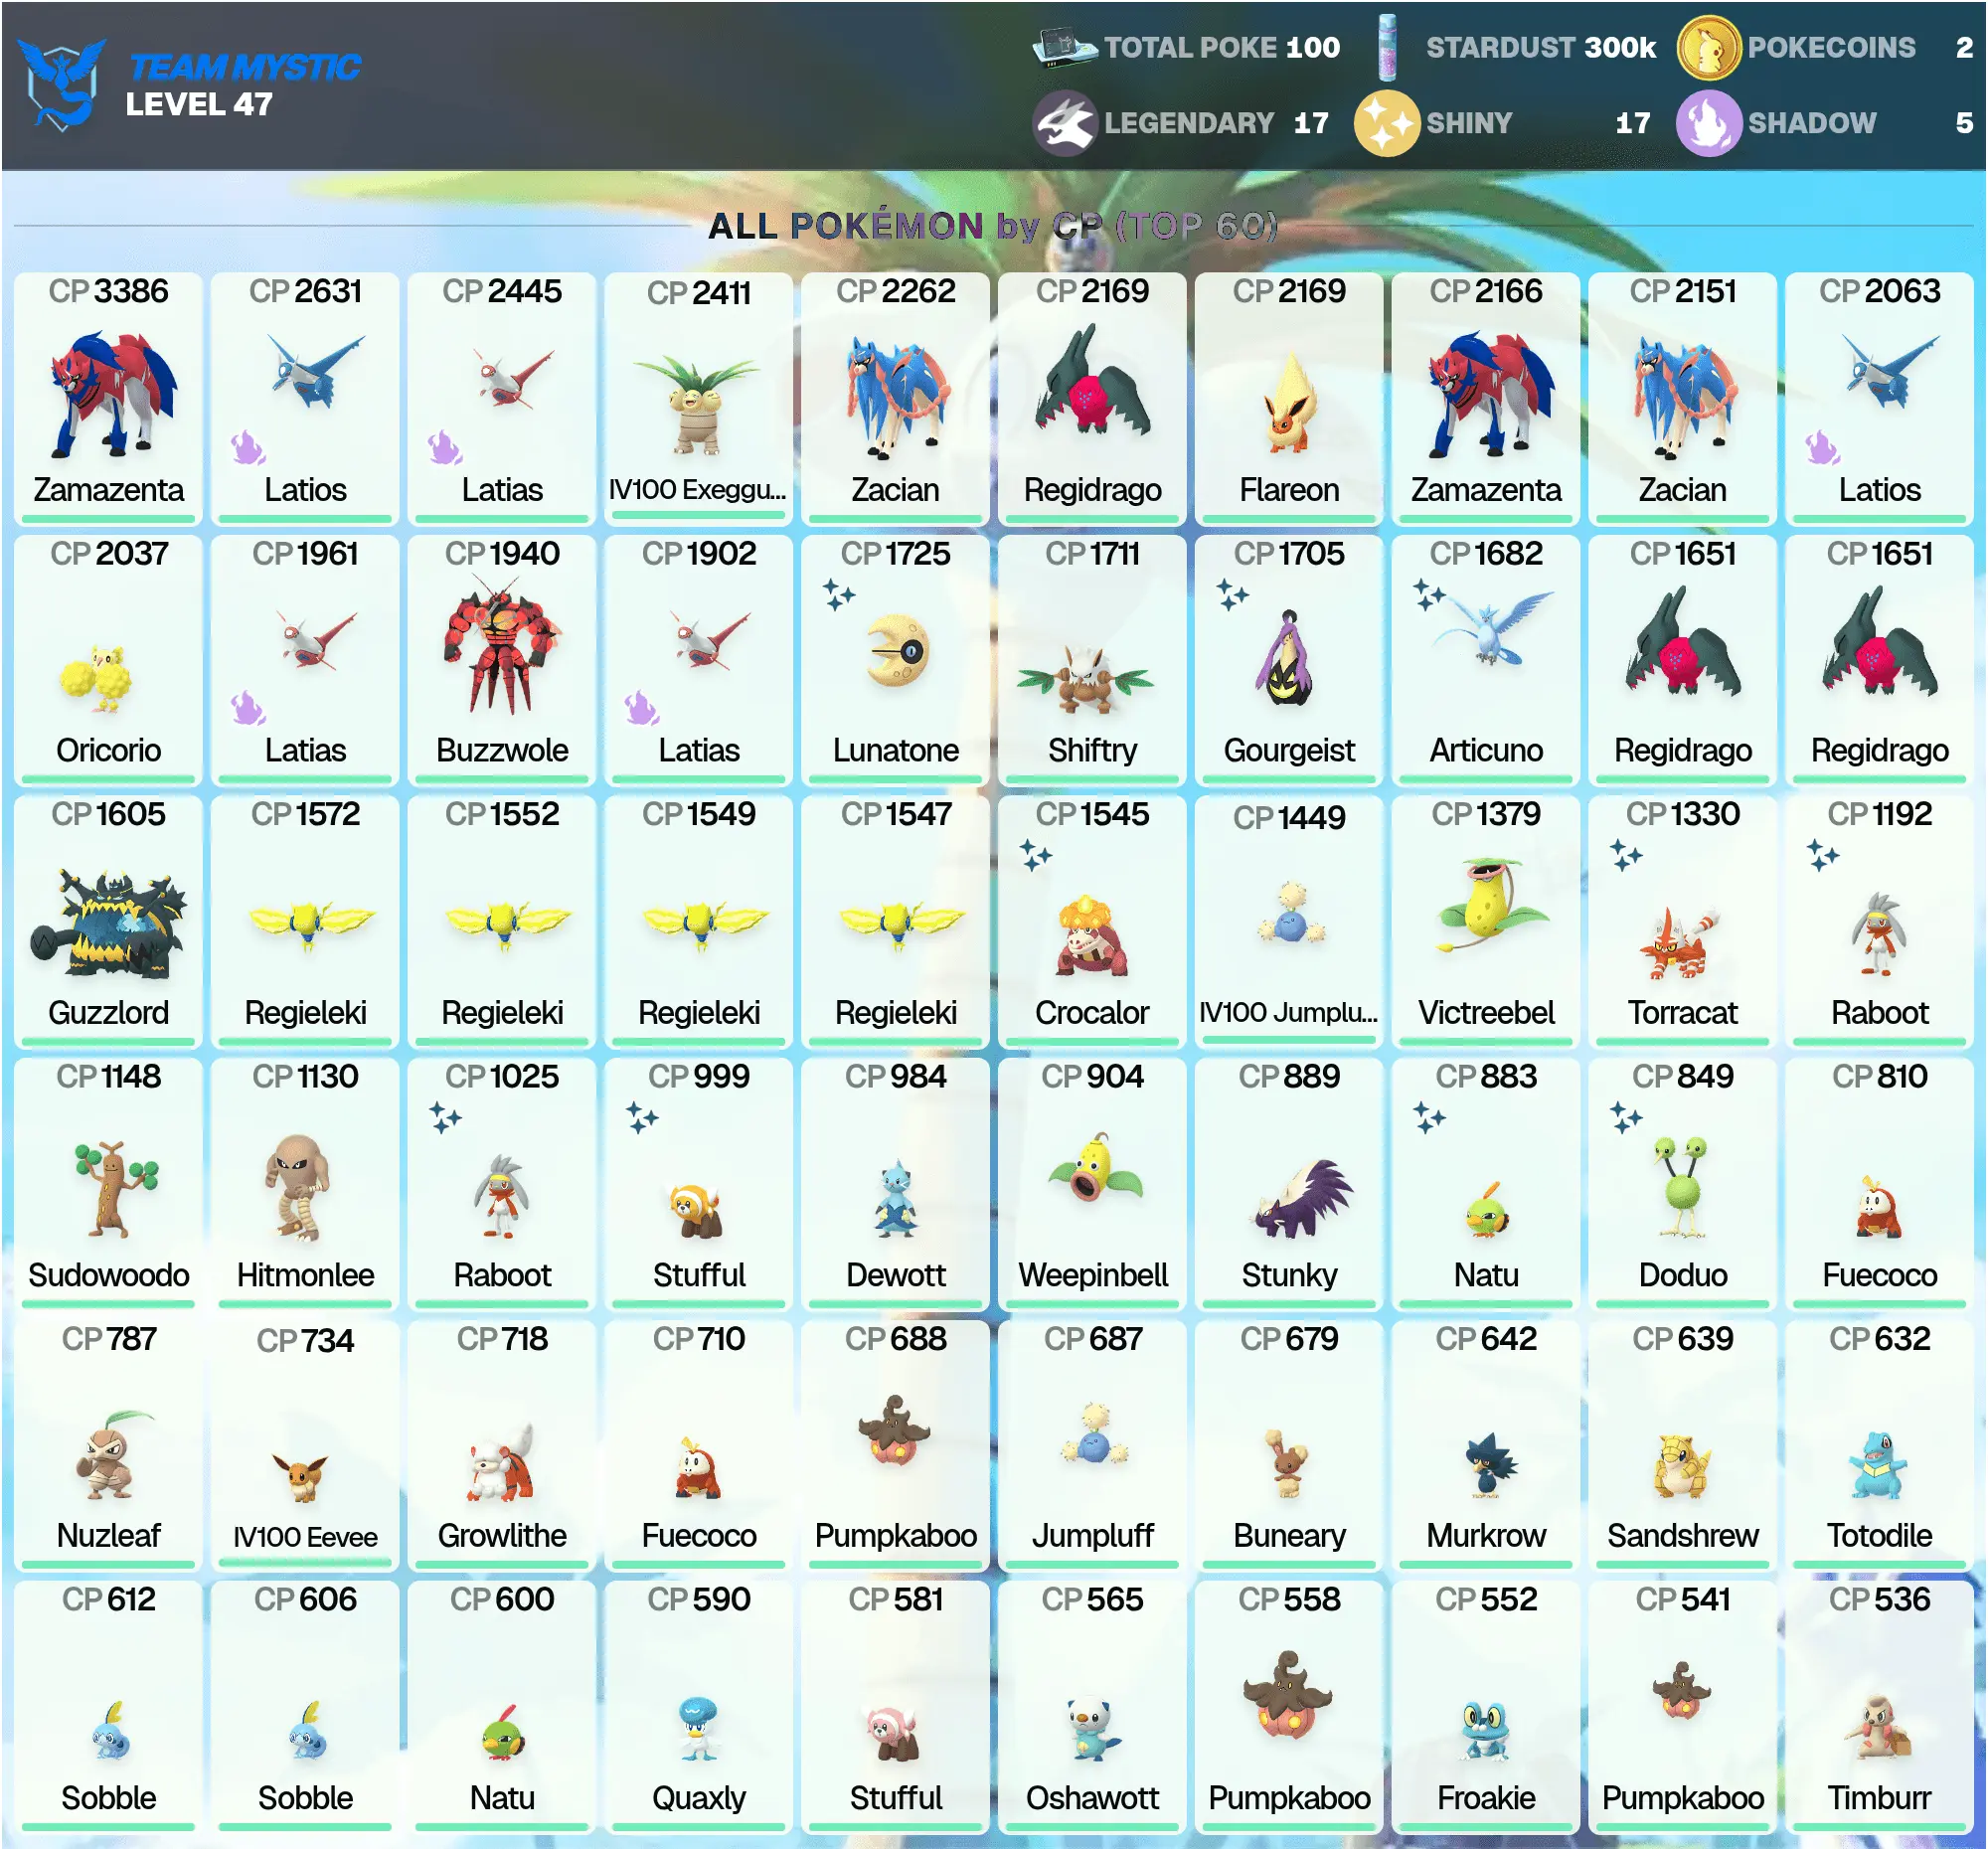The height and width of the screenshot is (1849, 1988).
Task: Click the Pokecoins coin icon
Action: [x=1709, y=47]
